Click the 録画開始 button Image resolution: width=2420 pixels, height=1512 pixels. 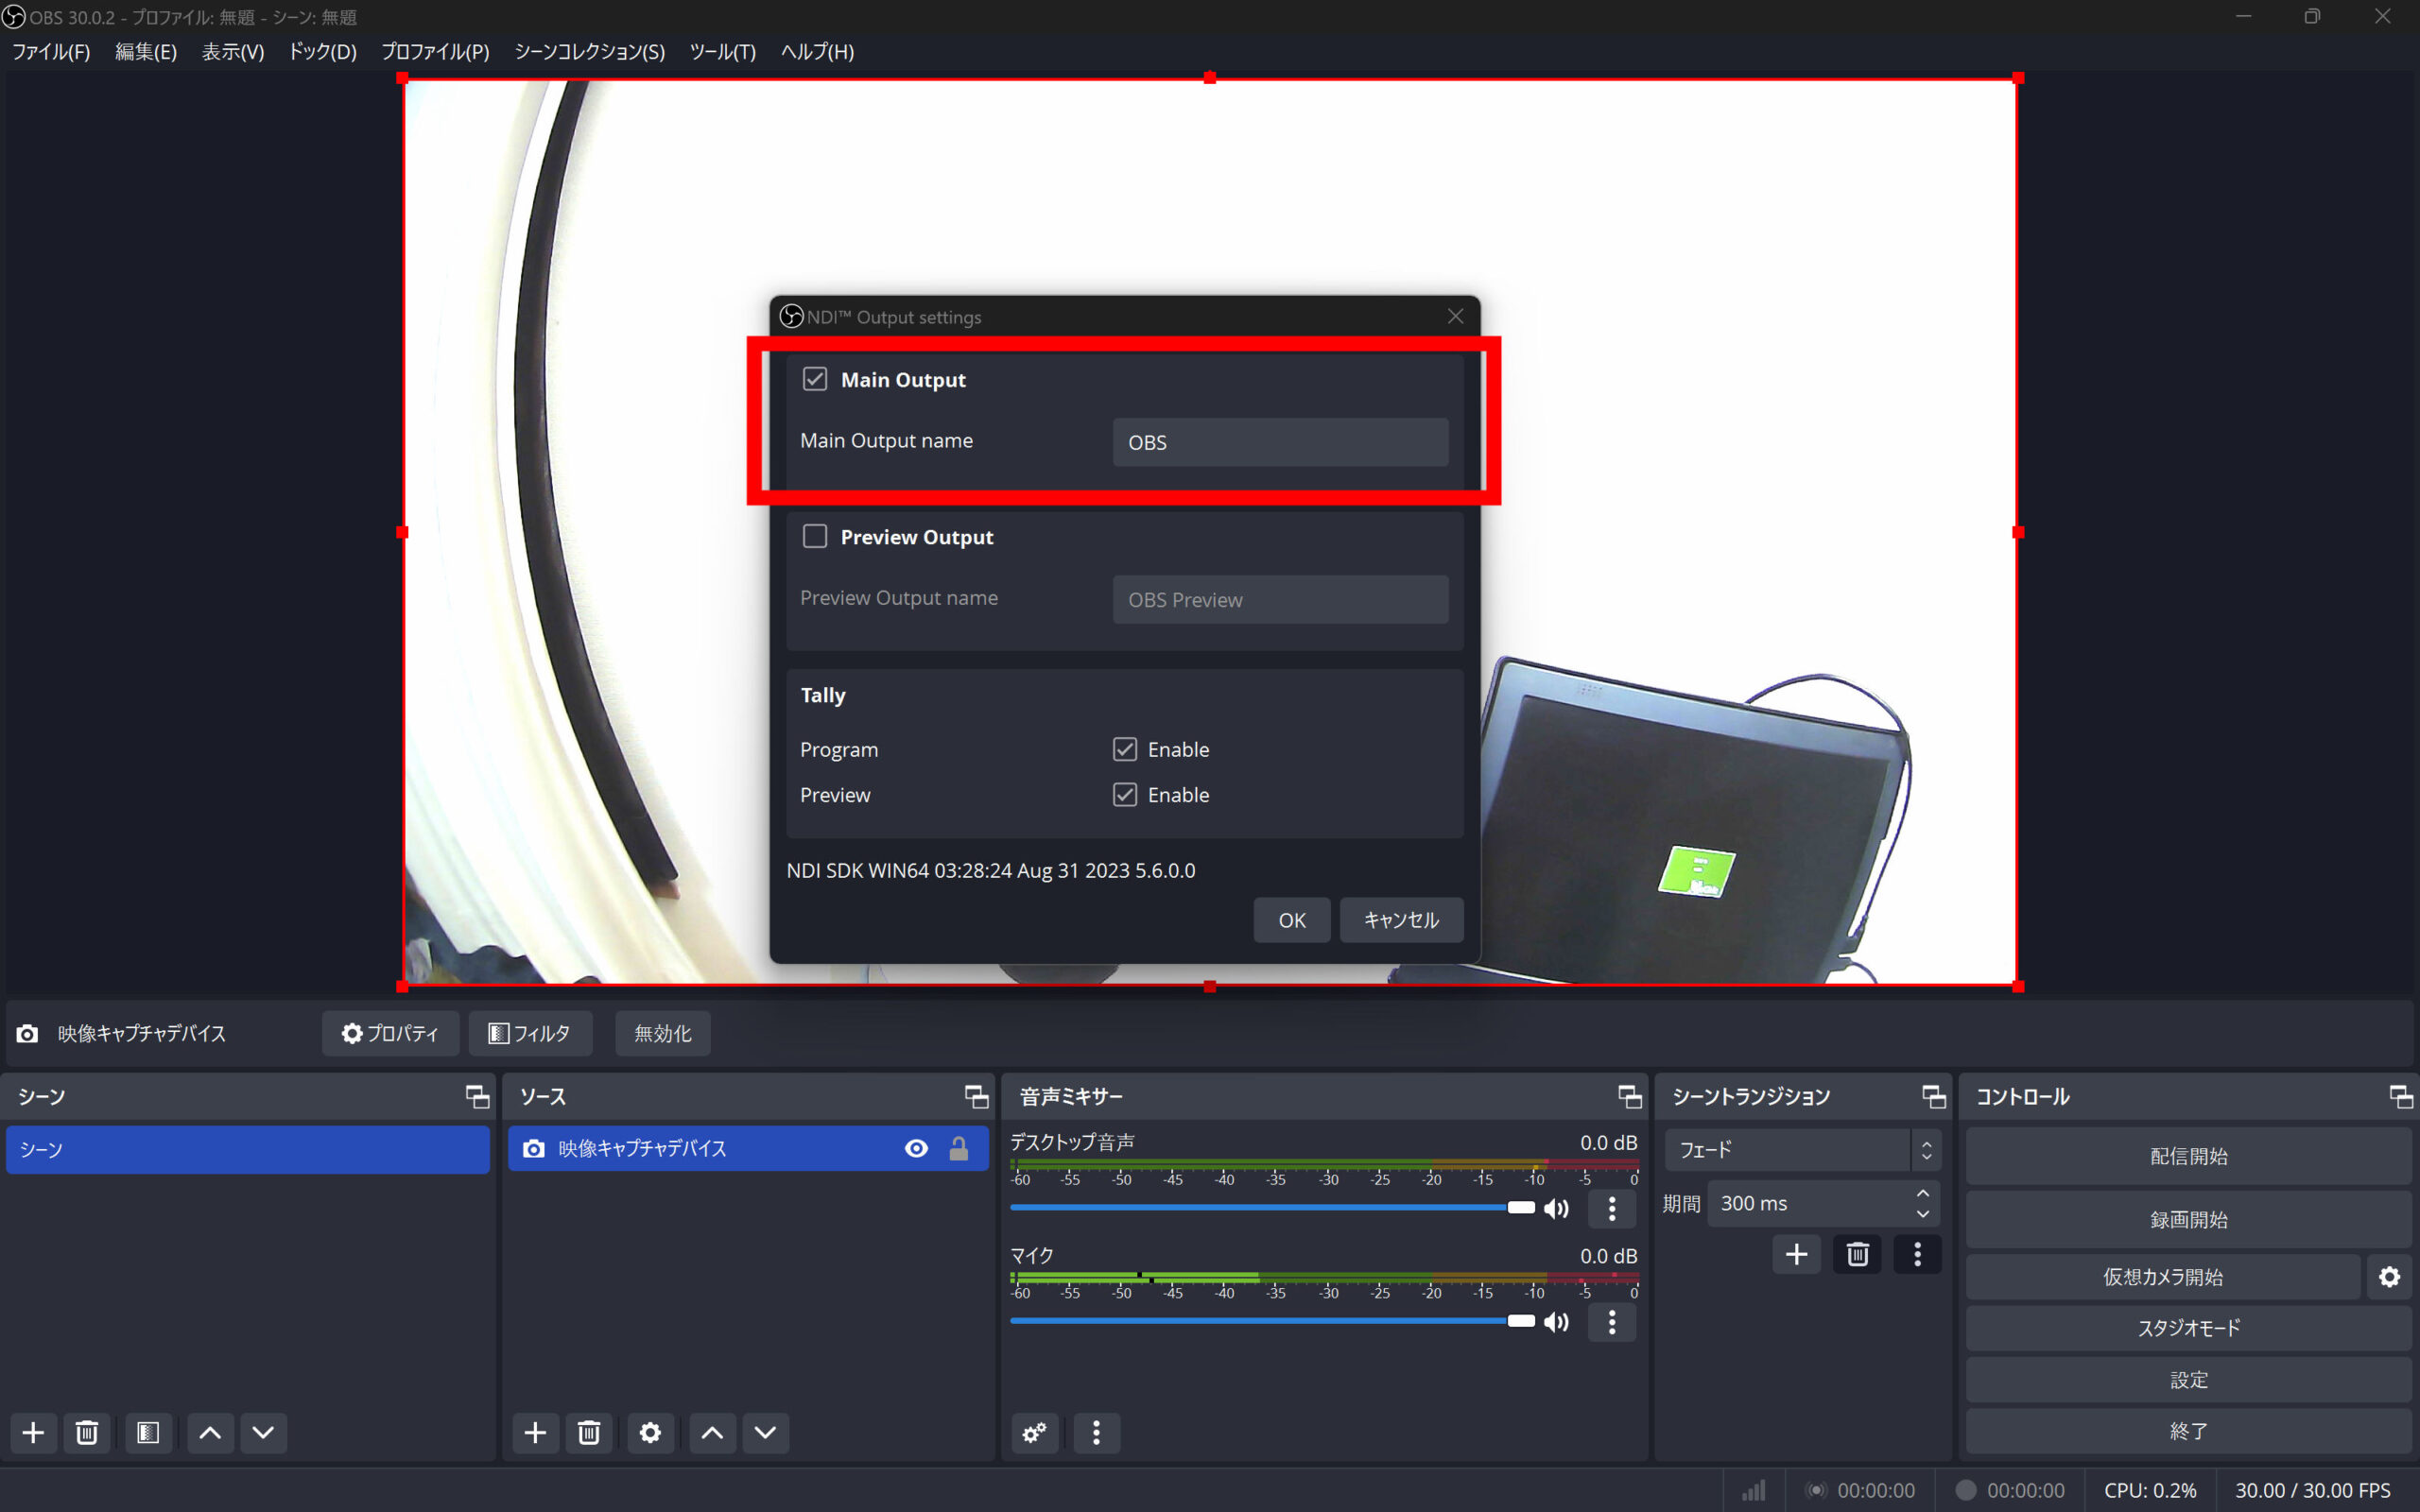click(x=2188, y=1219)
